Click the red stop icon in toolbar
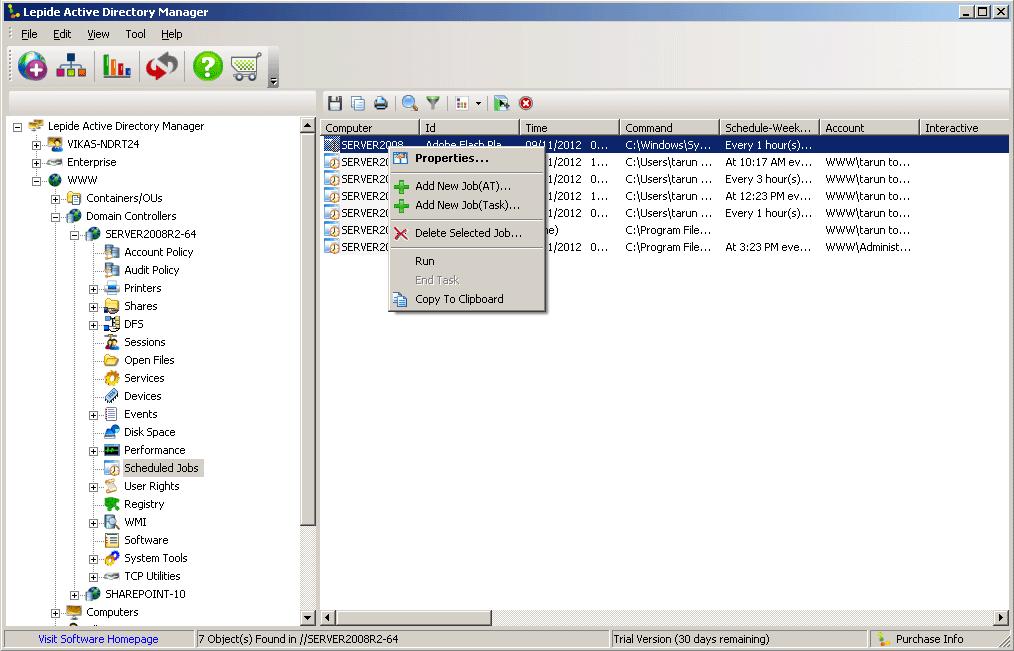This screenshot has height=651, width=1014. [526, 103]
